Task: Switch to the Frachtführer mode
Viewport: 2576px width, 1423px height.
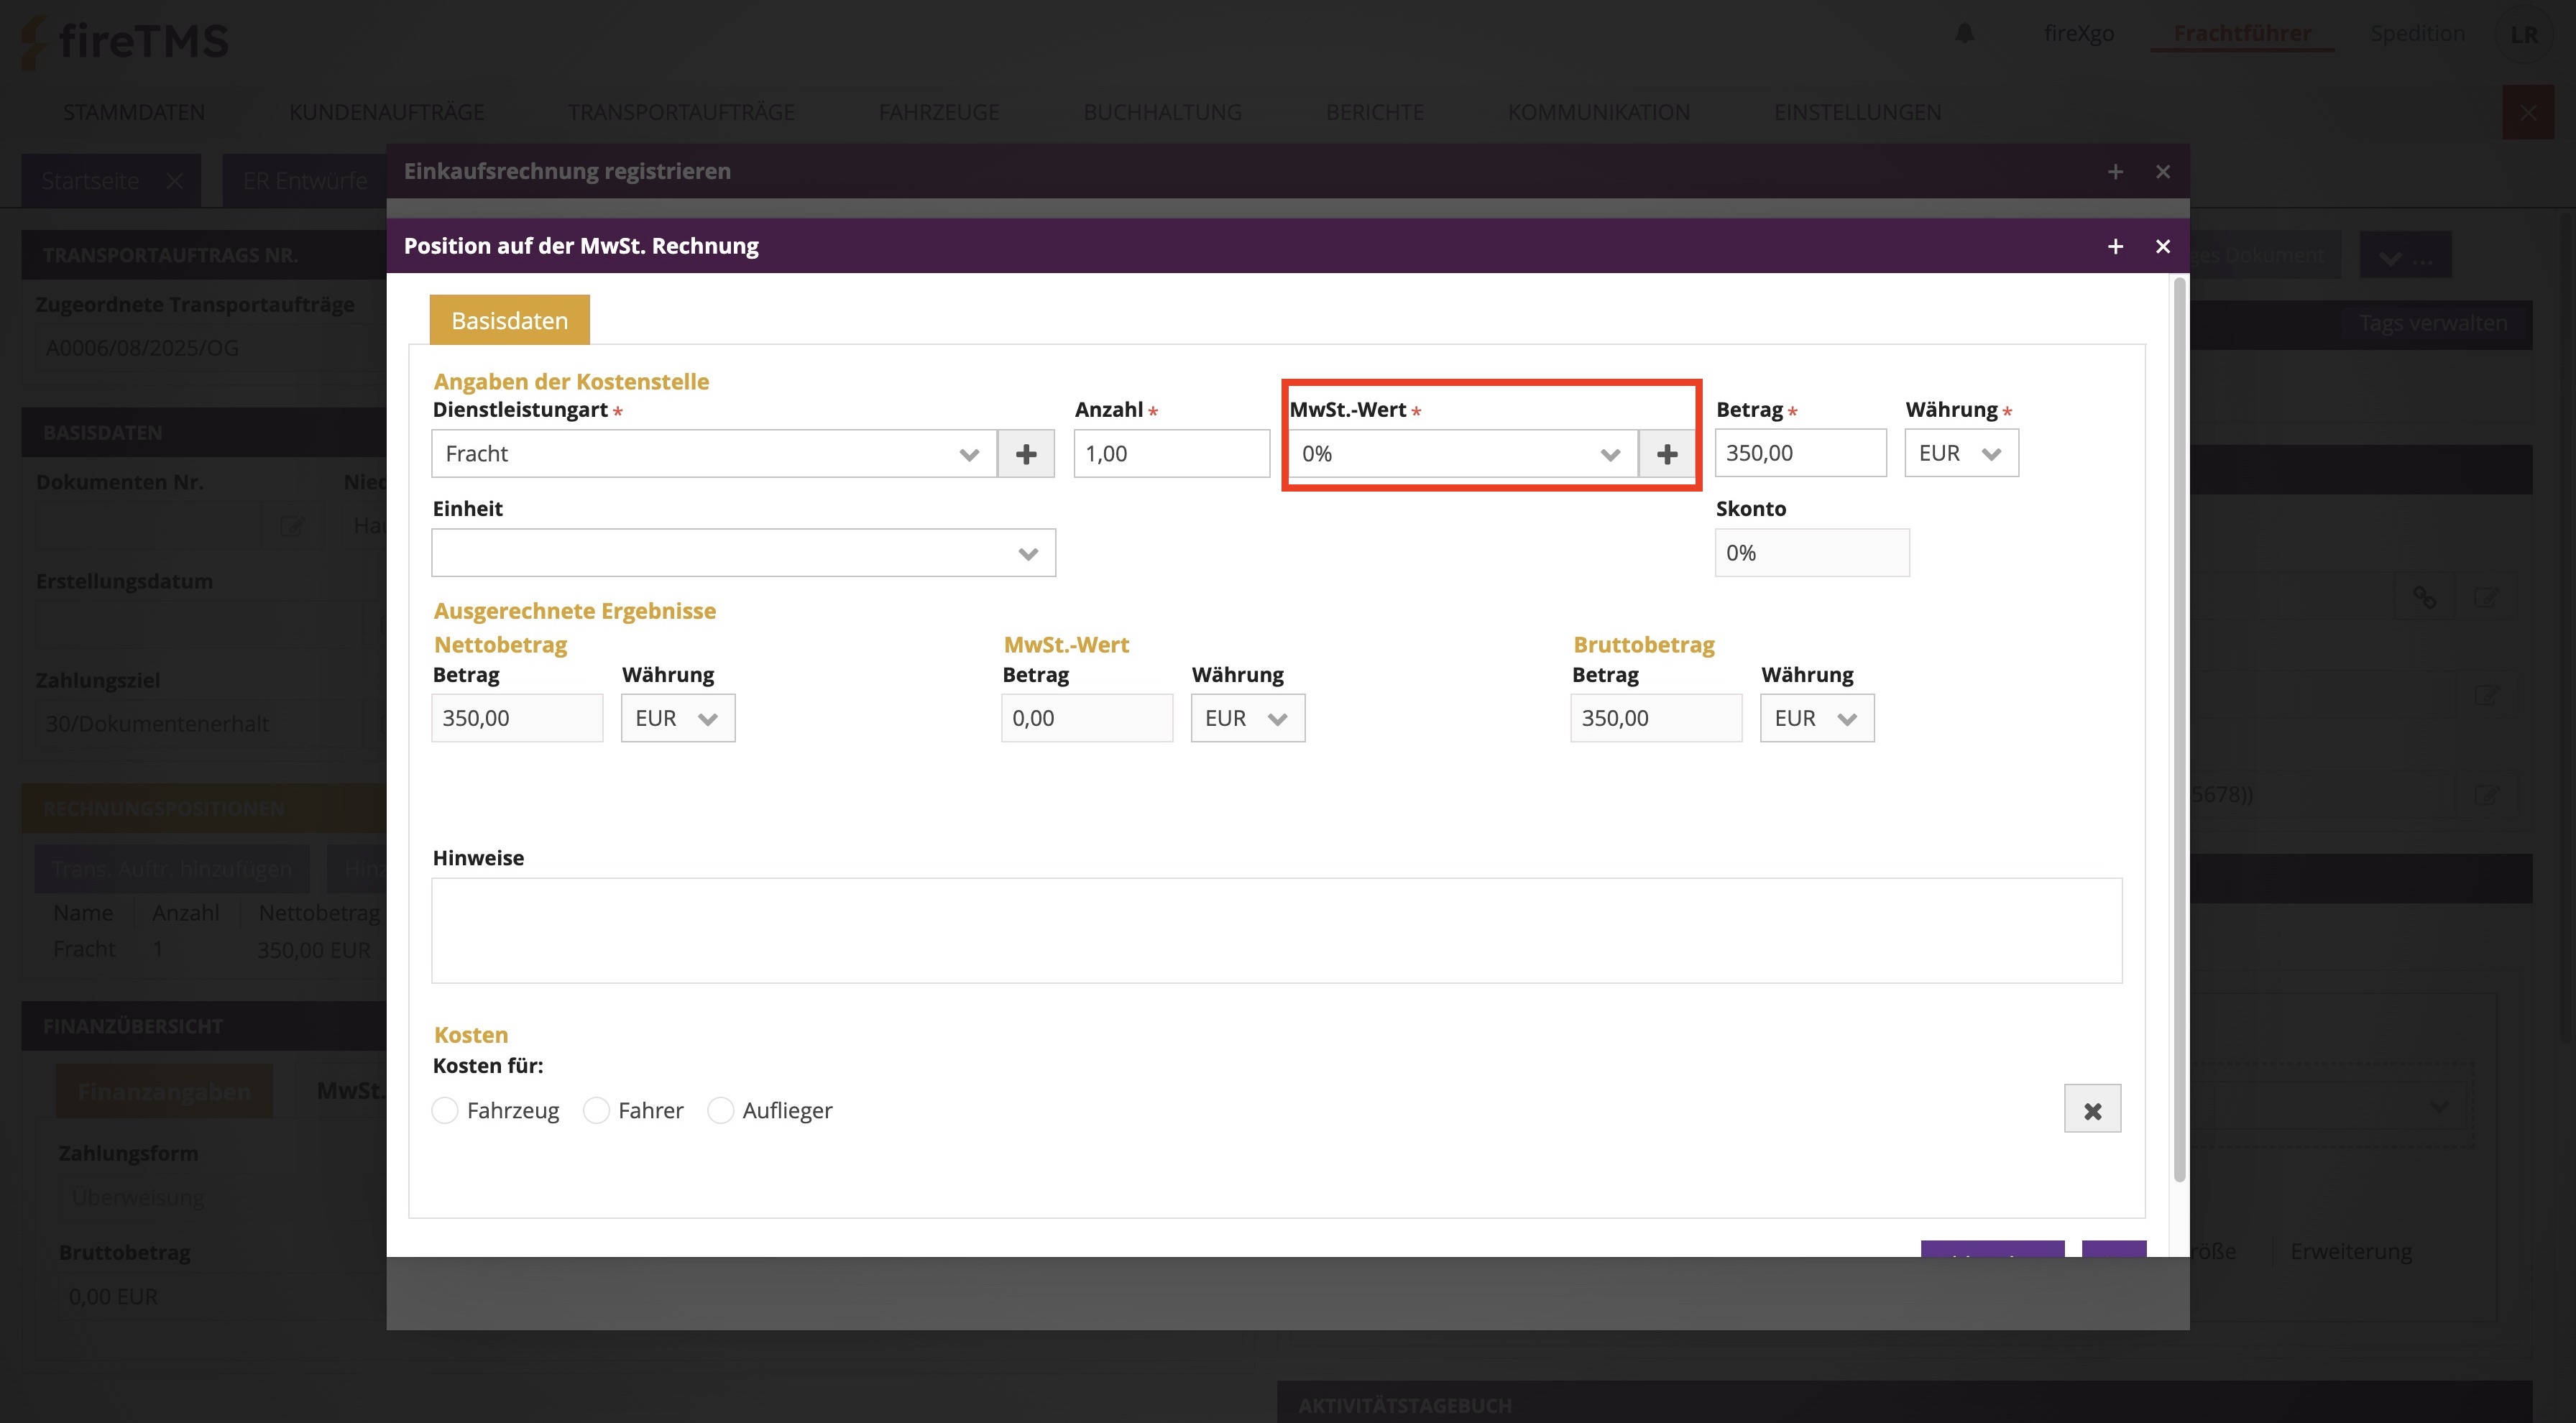Action: tap(2242, 33)
